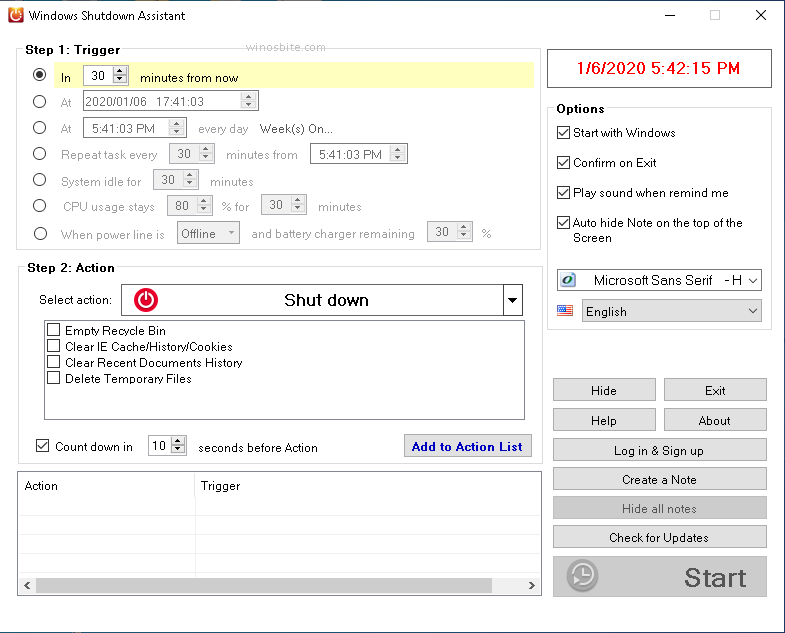Viewport: 785px width, 633px height.
Task: Toggle 'Confirm on Exit' checkbox
Action: pos(563,163)
